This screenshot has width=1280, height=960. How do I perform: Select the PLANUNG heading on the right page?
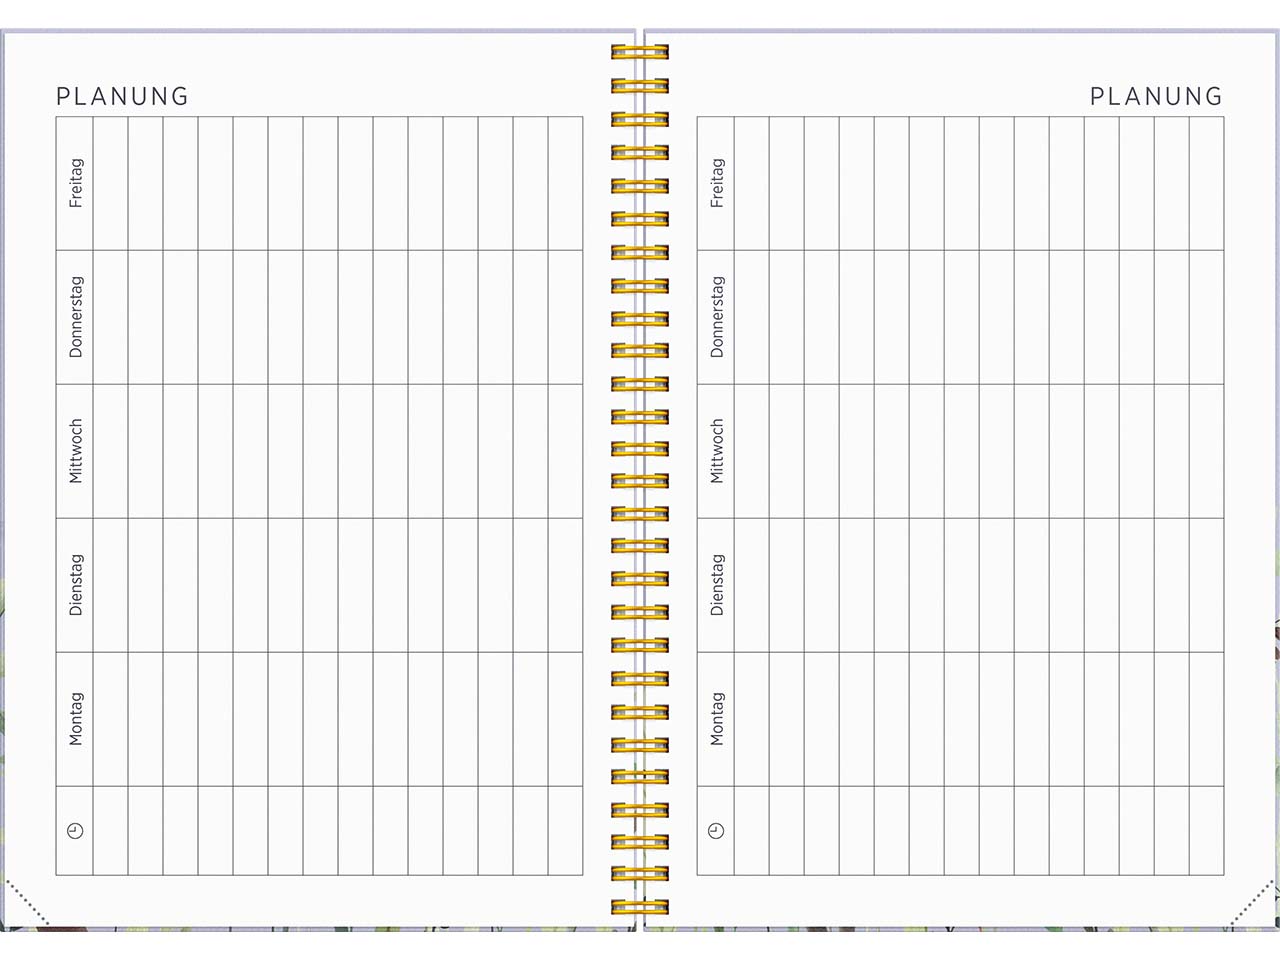(1156, 96)
